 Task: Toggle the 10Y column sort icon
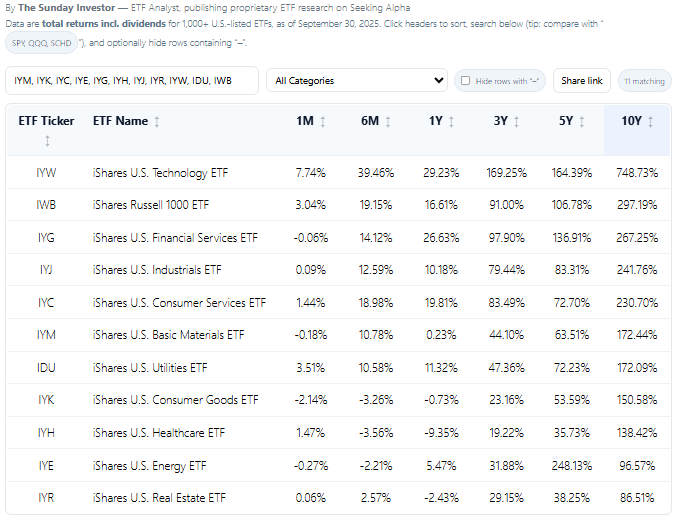pos(651,122)
